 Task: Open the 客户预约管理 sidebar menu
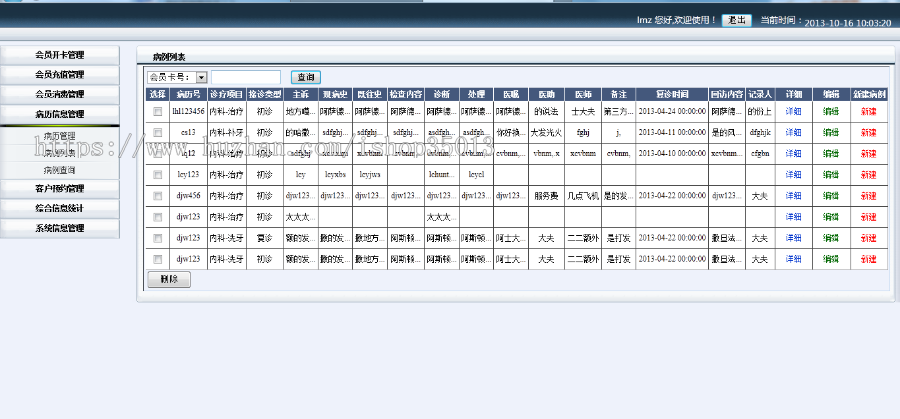click(60, 188)
